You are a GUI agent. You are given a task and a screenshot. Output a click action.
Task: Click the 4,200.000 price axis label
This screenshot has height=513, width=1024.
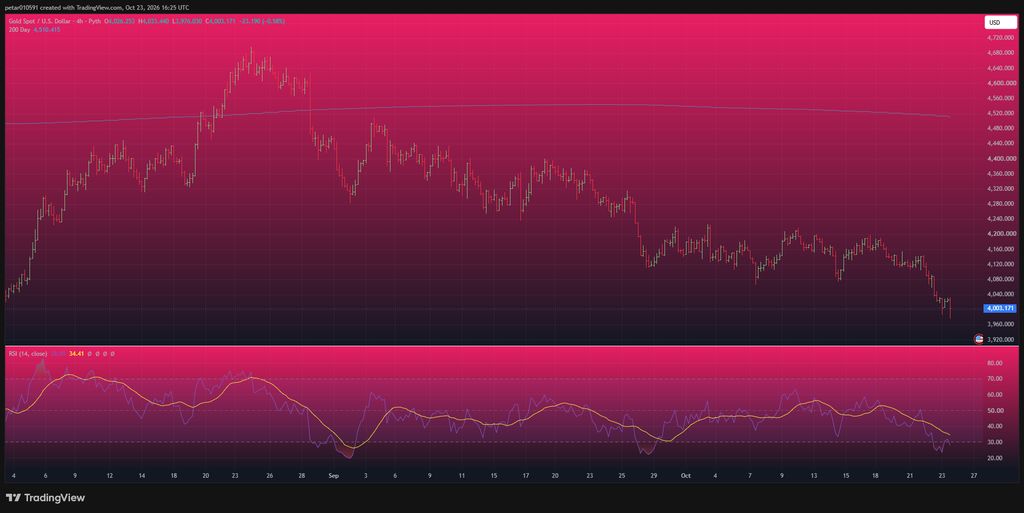1001,234
